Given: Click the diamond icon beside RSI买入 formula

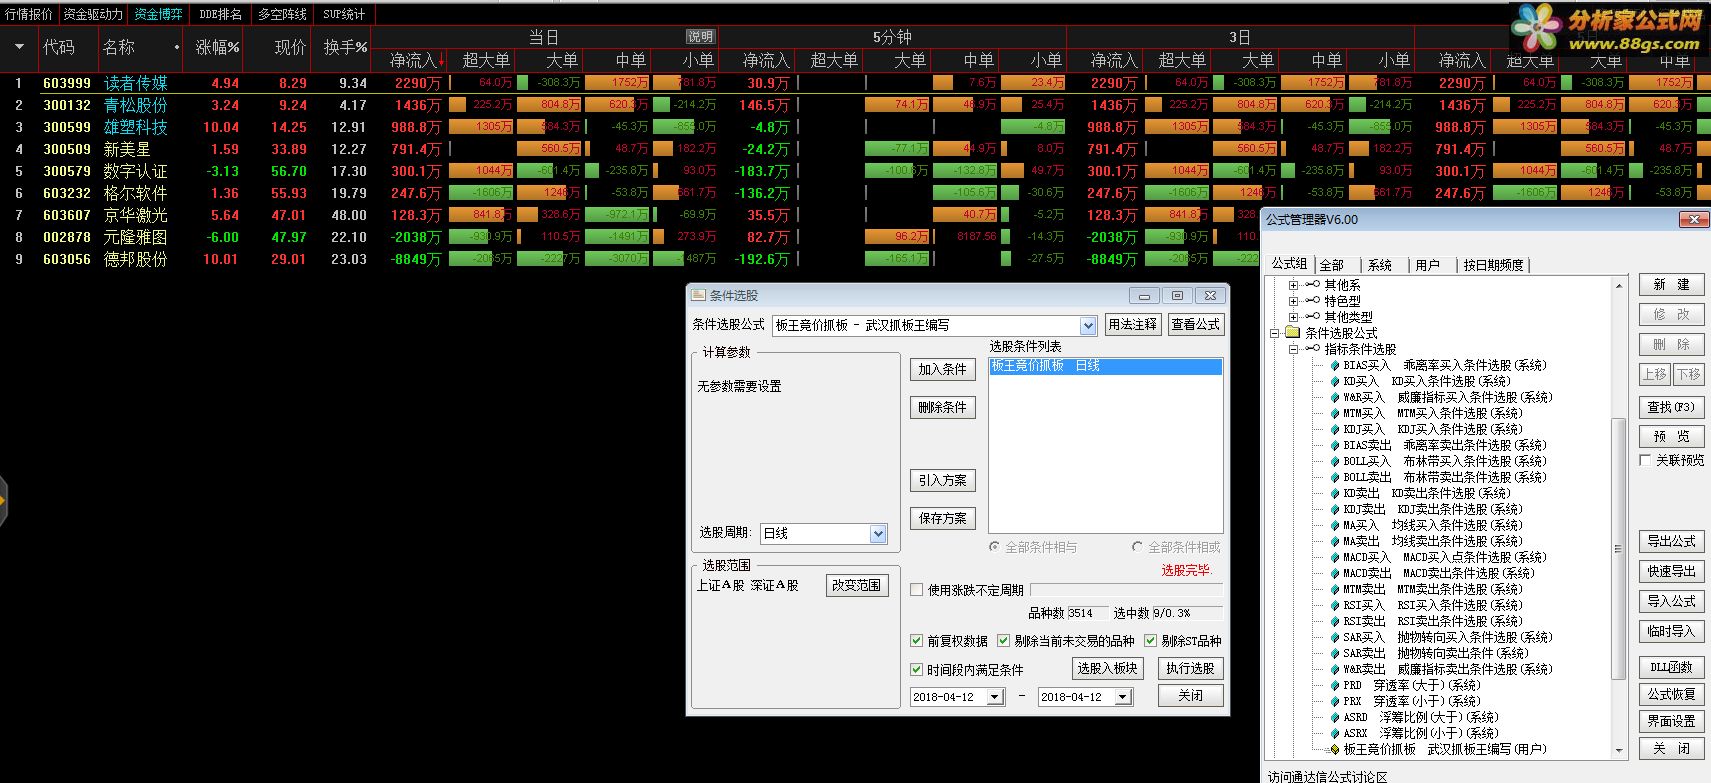Looking at the screenshot, I should point(1334,606).
